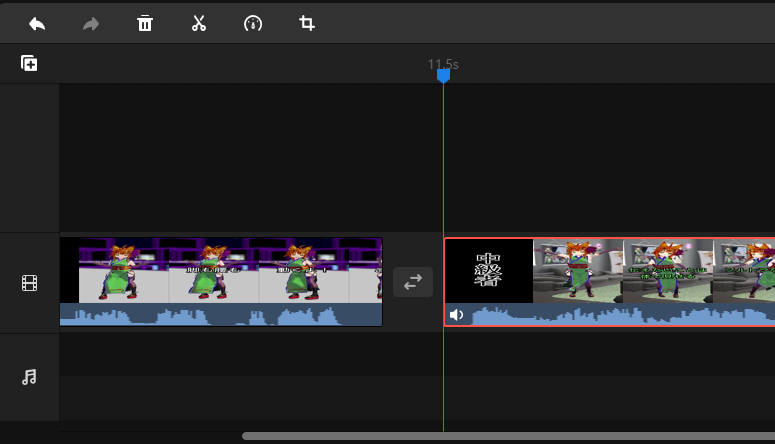Viewport: 775px width, 444px height.
Task: Click the add-track icon below Undo
Action: tap(29, 63)
